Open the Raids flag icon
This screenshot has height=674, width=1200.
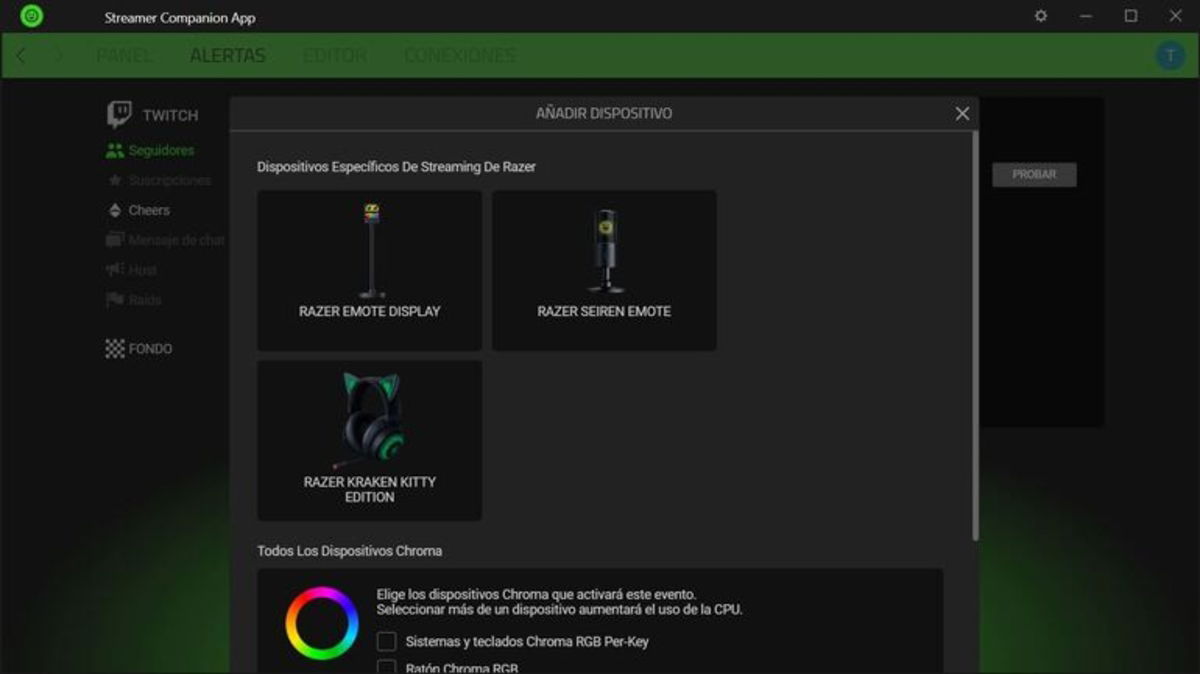point(115,299)
